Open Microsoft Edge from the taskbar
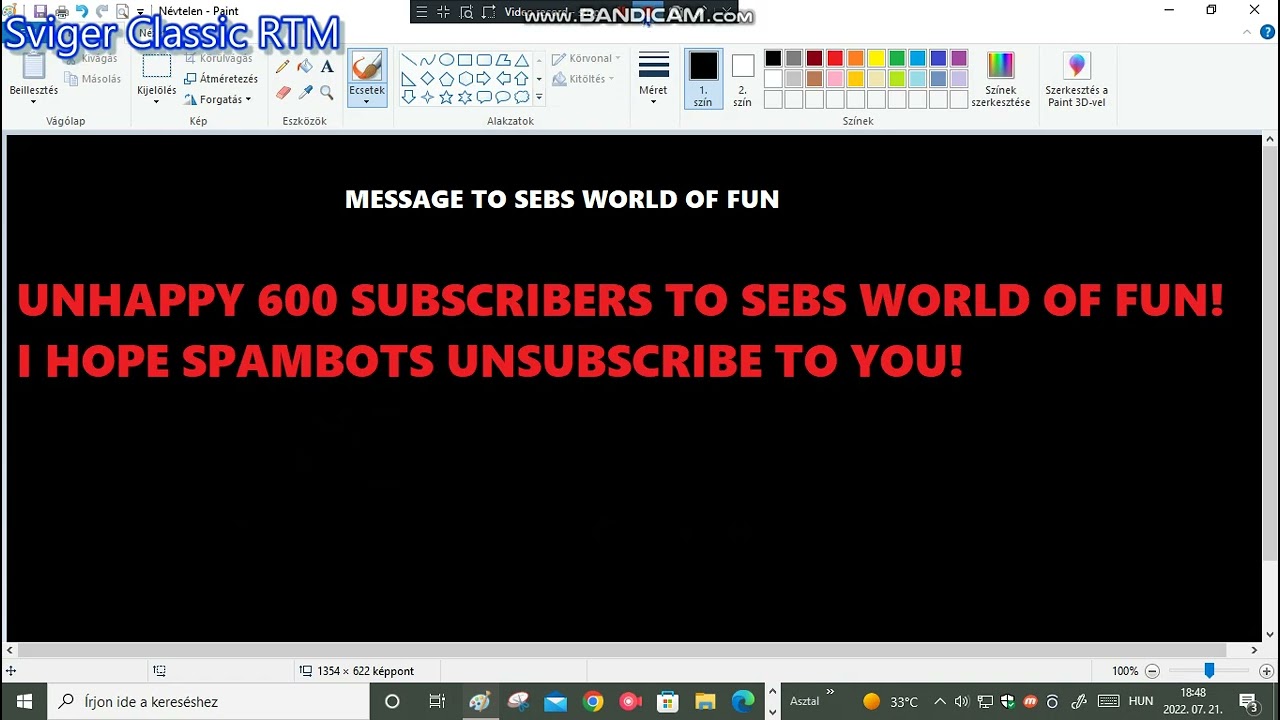 coord(743,701)
